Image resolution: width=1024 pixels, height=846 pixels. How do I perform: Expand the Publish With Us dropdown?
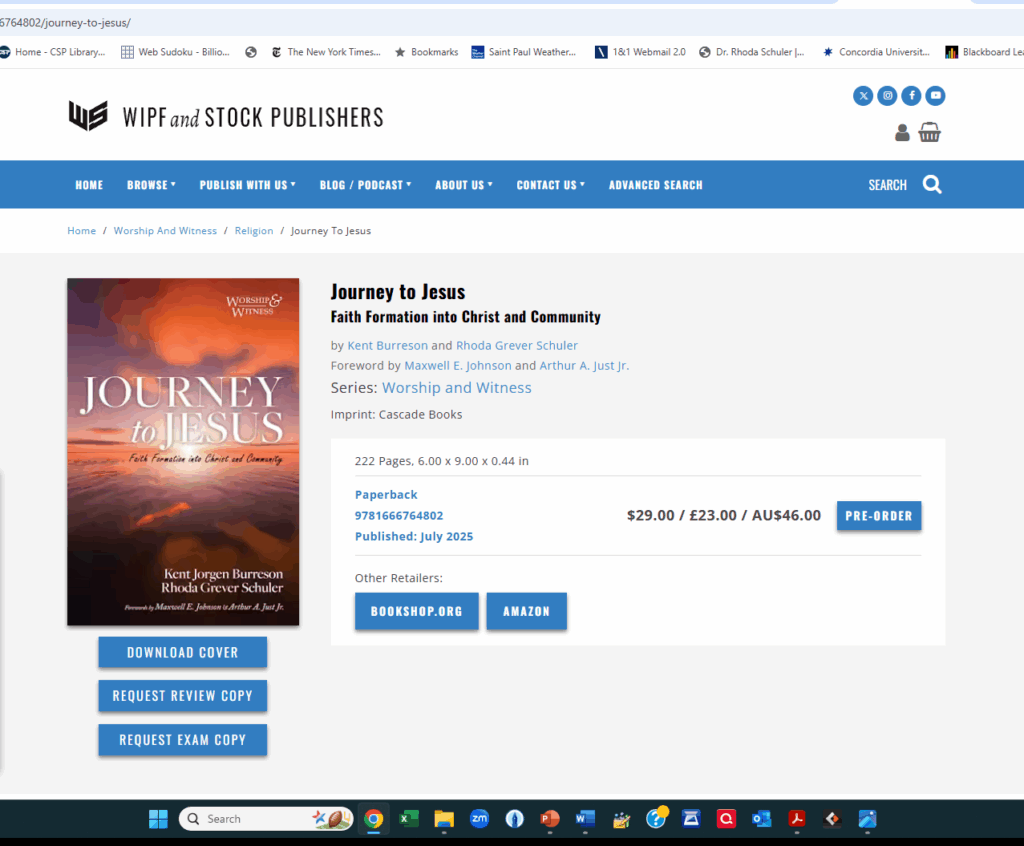coord(248,185)
